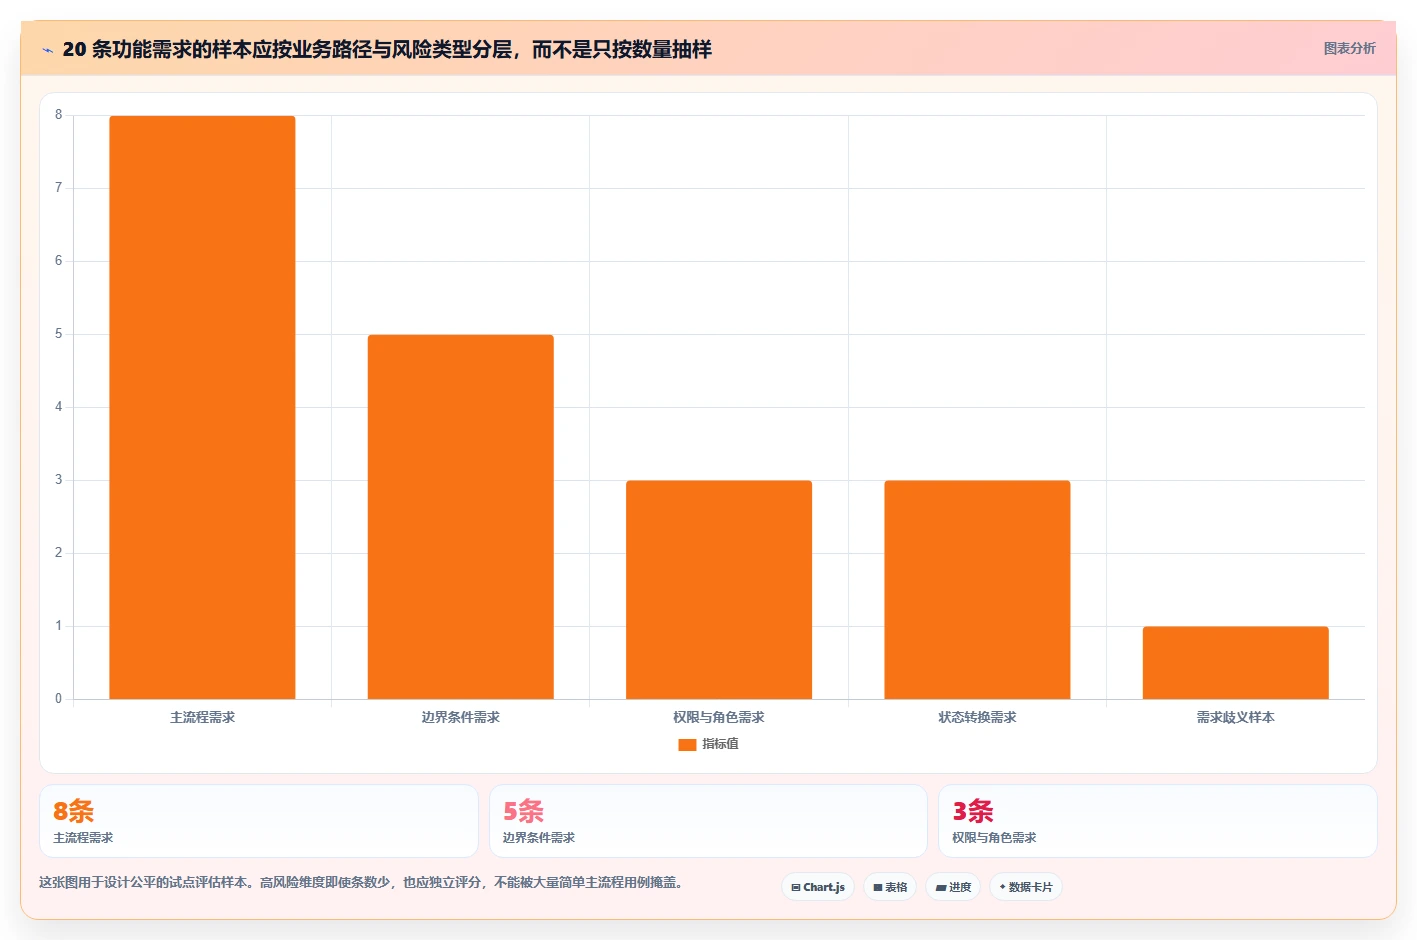Click the 权限与角色需求 bar in the chart
This screenshot has height=940, width=1417.
click(x=719, y=590)
